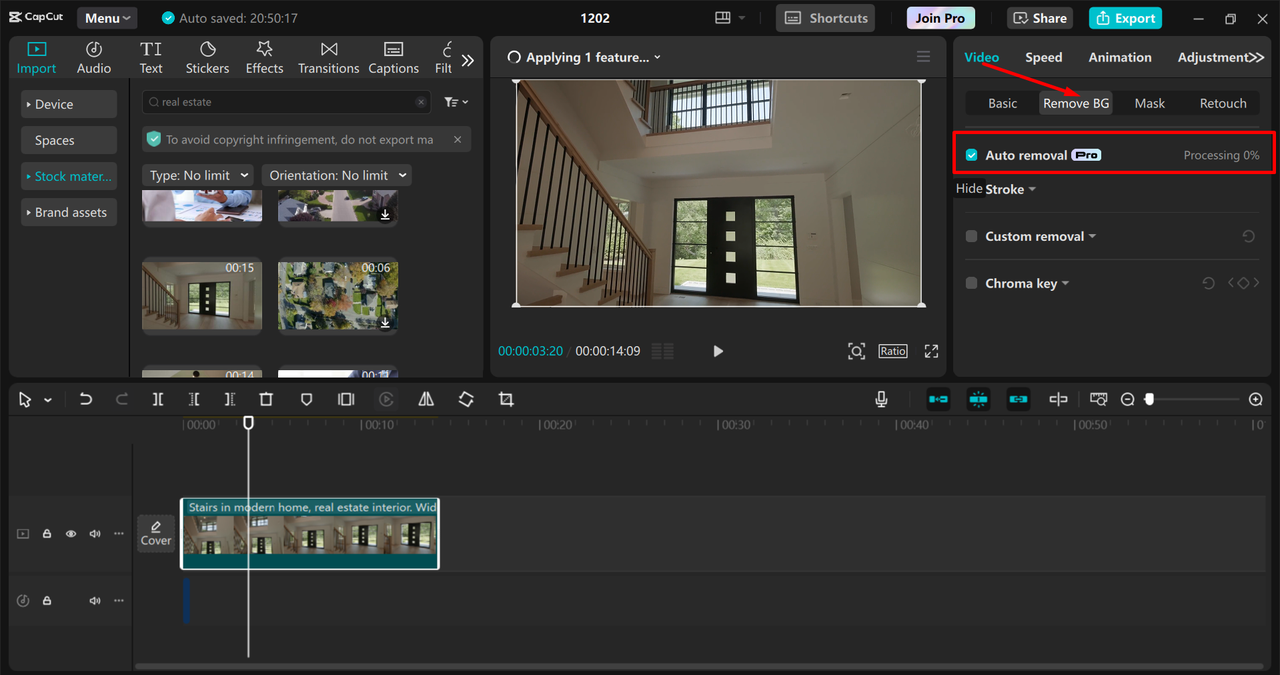Click the zoom-out magnifier on timeline
This screenshot has height=675, width=1280.
coord(1127,399)
